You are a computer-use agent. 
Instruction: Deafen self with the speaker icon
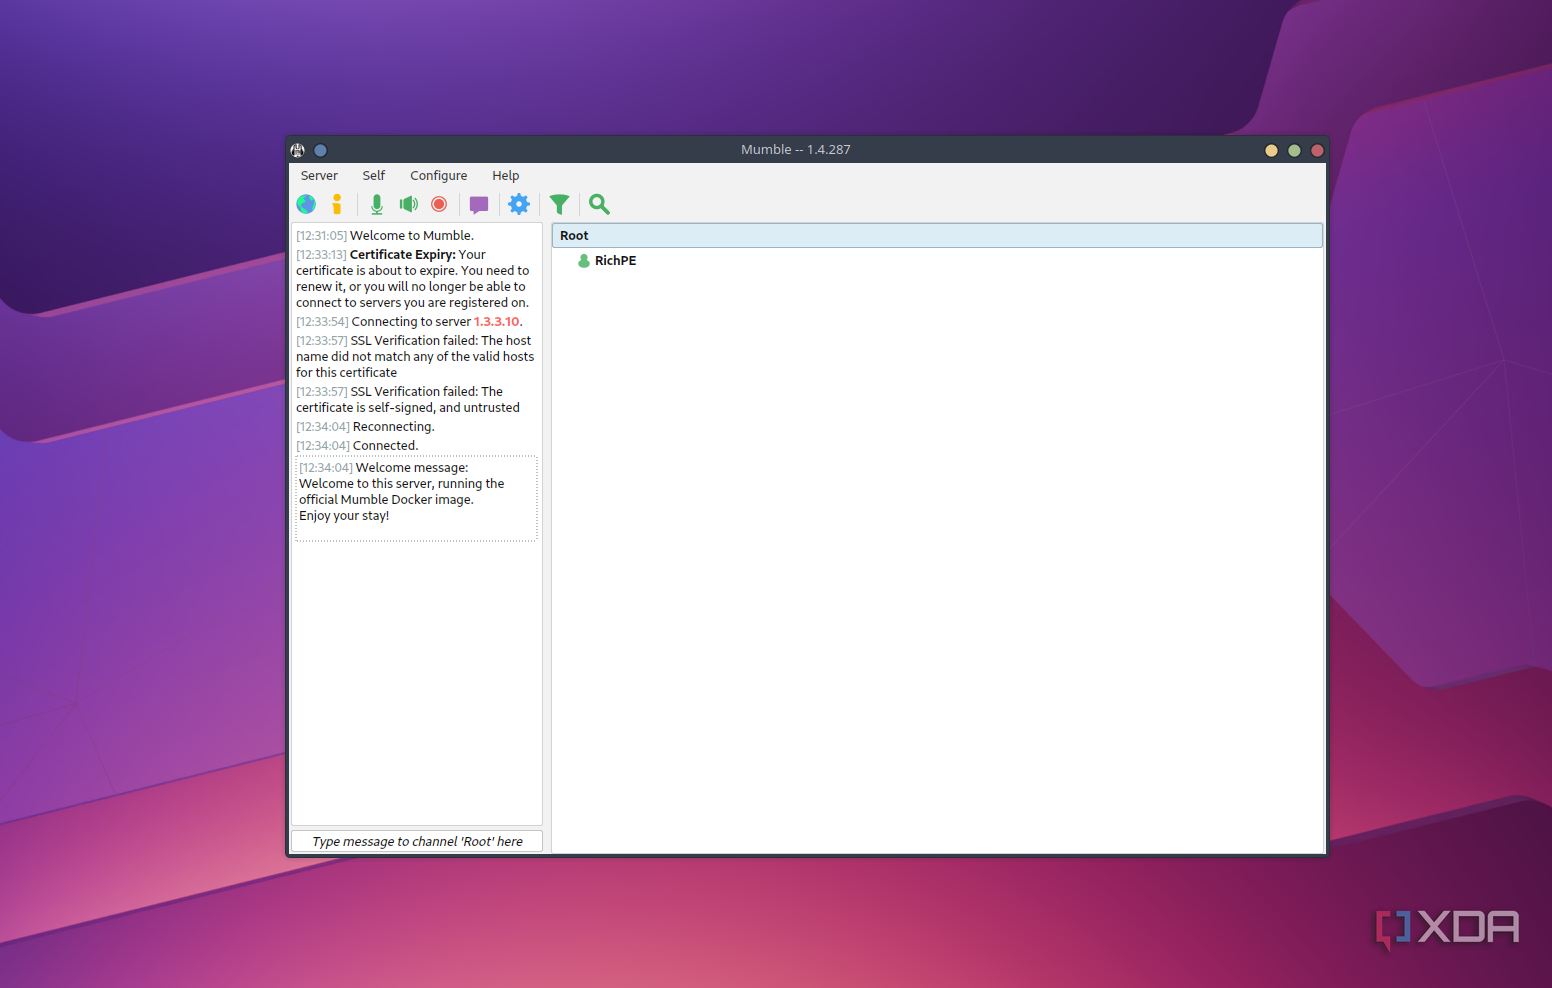pos(408,204)
